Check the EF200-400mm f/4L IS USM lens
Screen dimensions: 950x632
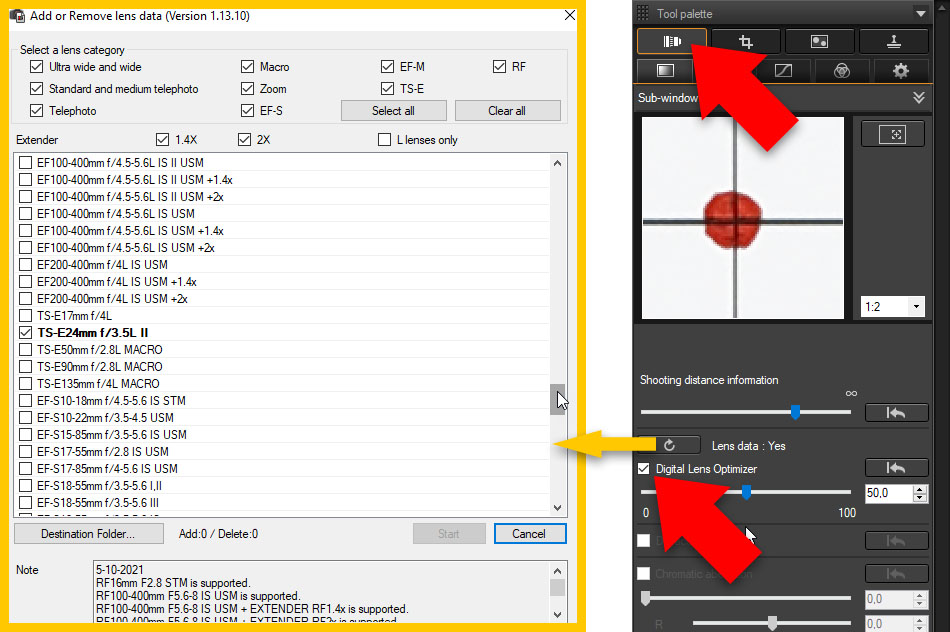point(26,265)
